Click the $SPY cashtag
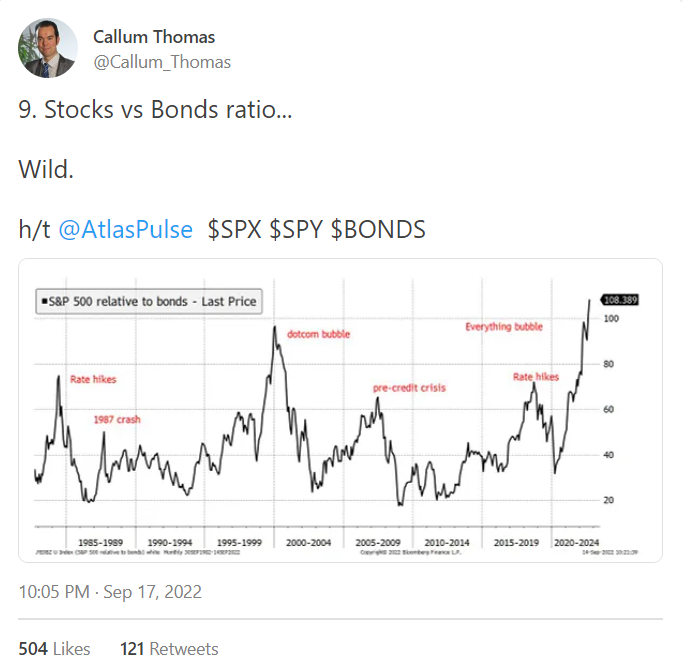The height and width of the screenshot is (671, 682). click(296, 230)
